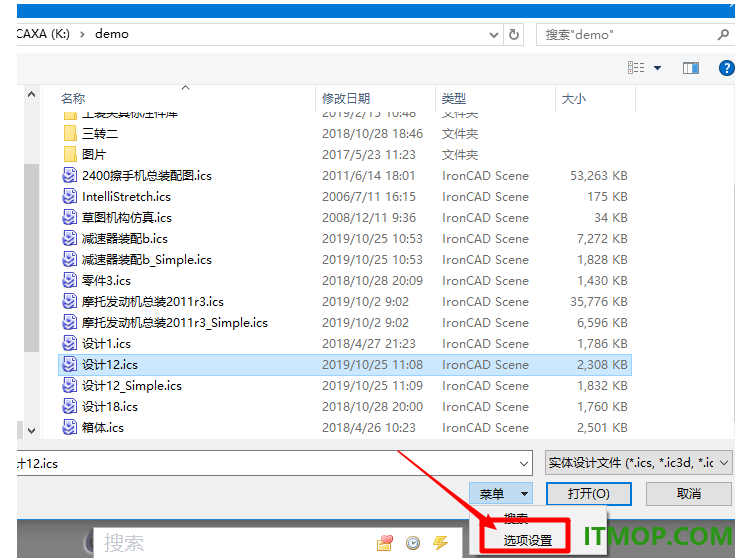
Task: Select the file name 箱体.ics
Action: [x=103, y=428]
